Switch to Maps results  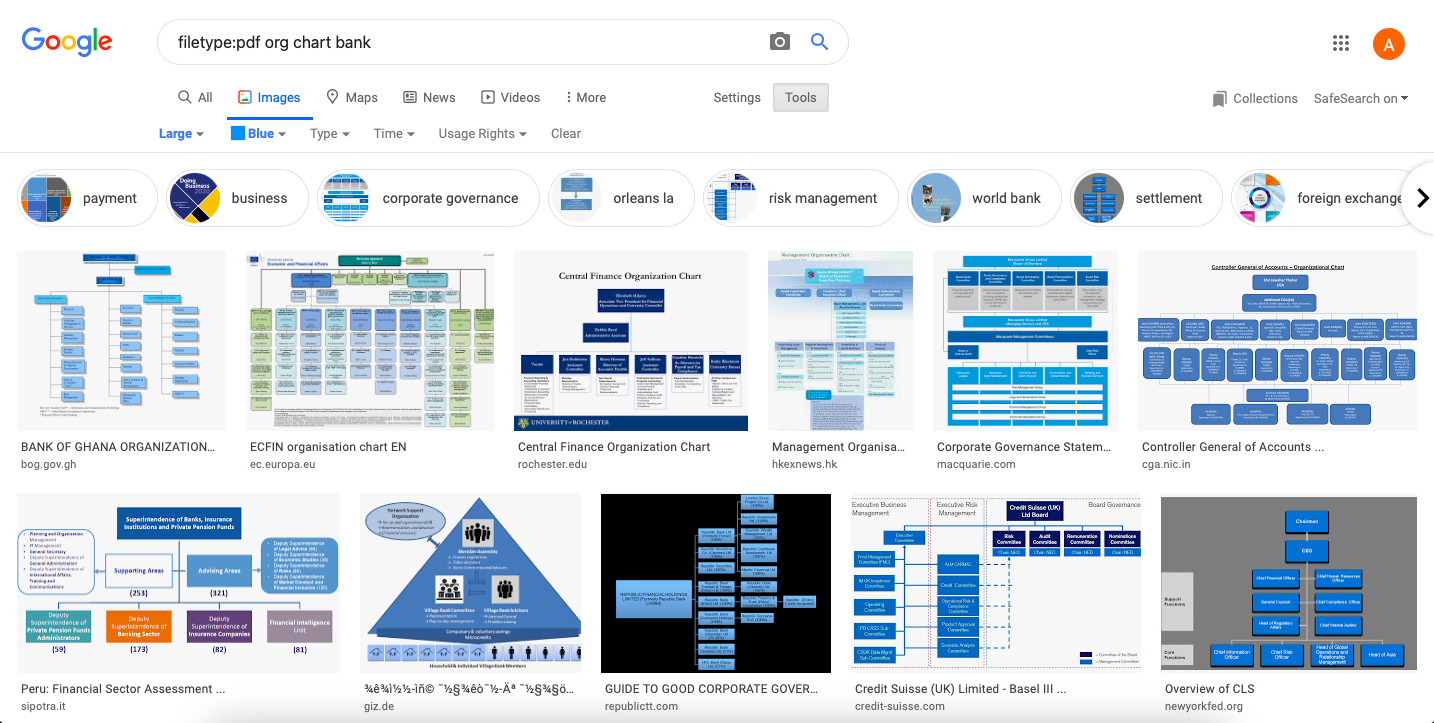352,97
